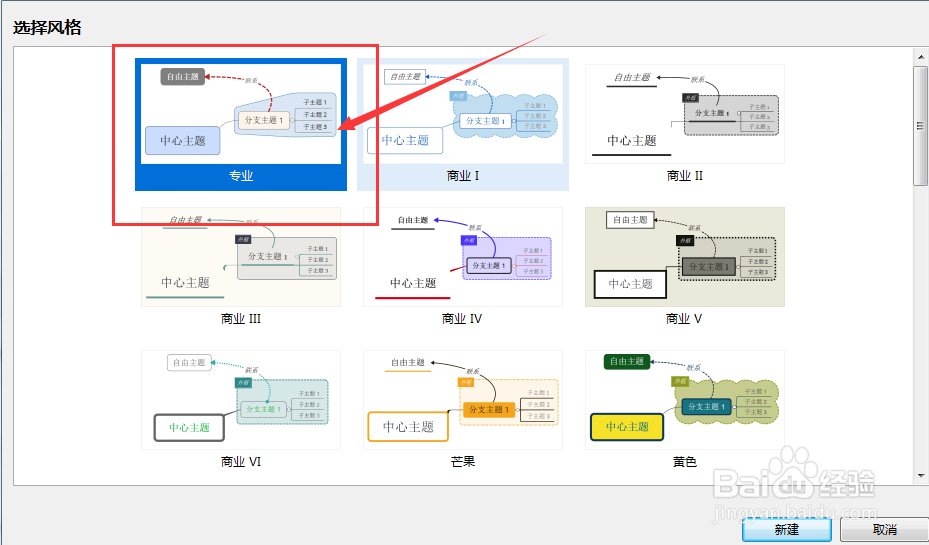929x545 pixels.
Task: Click the vertical scrollbar thumb
Action: [921, 126]
